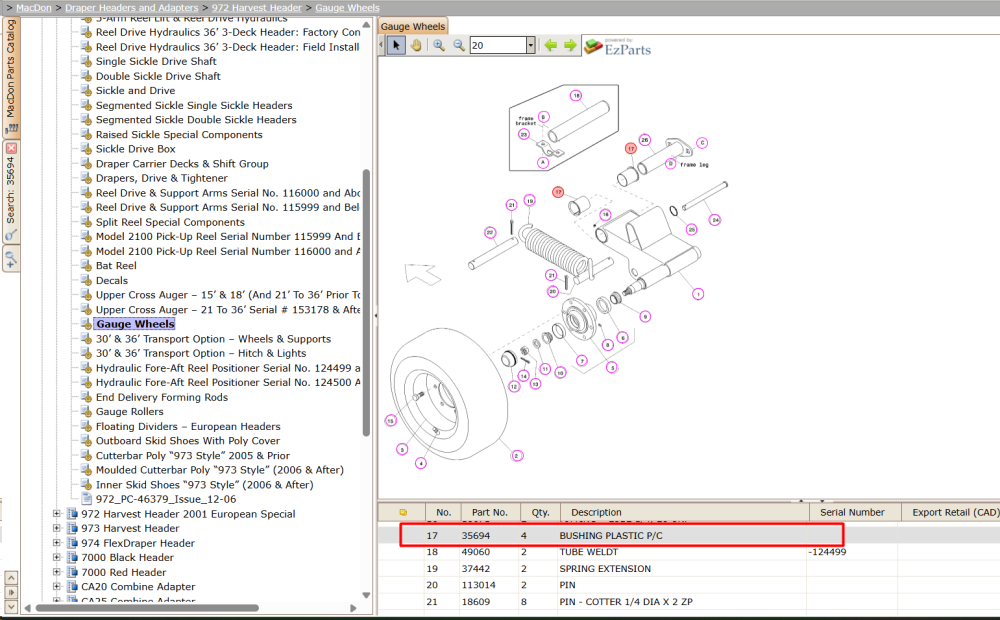The image size is (1000, 620).
Task: Select Sickle Drive Box tree item
Action: pos(135,149)
